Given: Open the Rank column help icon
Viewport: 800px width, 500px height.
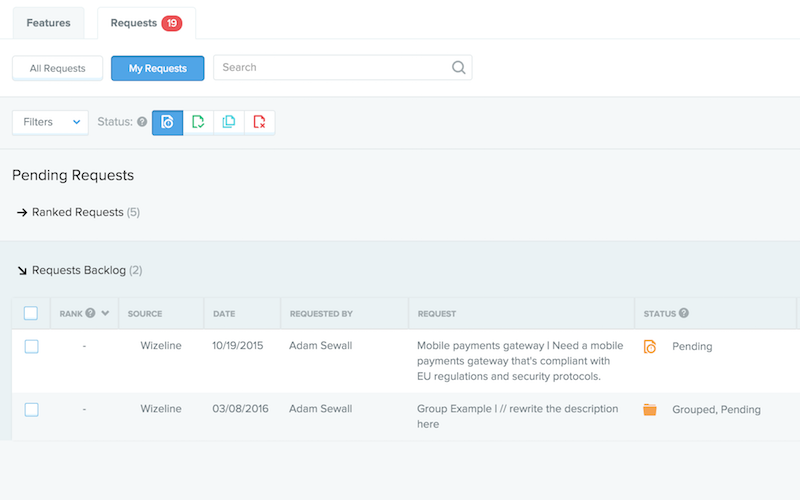Looking at the screenshot, I should tap(90, 313).
